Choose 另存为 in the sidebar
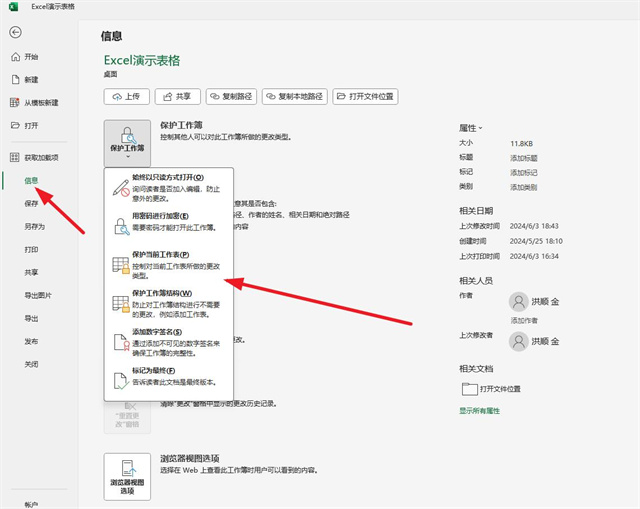Viewport: 640px width, 509px height. tap(35, 226)
